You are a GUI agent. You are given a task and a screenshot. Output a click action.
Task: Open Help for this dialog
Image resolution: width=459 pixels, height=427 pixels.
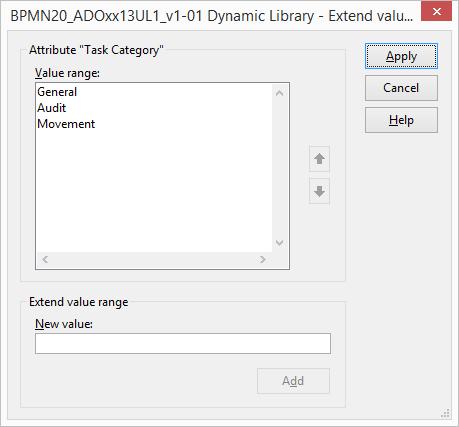pos(401,120)
